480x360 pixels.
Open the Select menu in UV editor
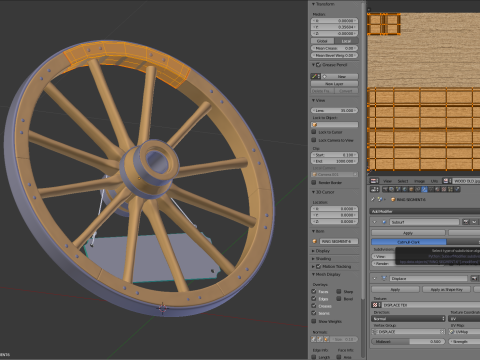point(403,181)
